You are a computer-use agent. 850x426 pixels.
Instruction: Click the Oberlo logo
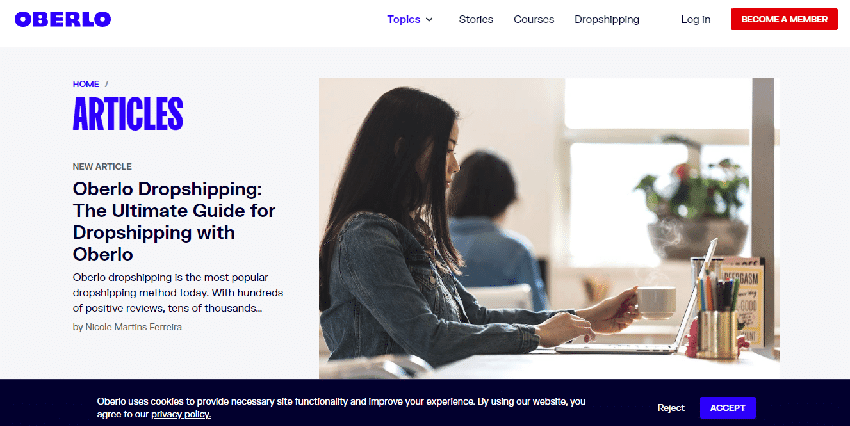coord(63,20)
